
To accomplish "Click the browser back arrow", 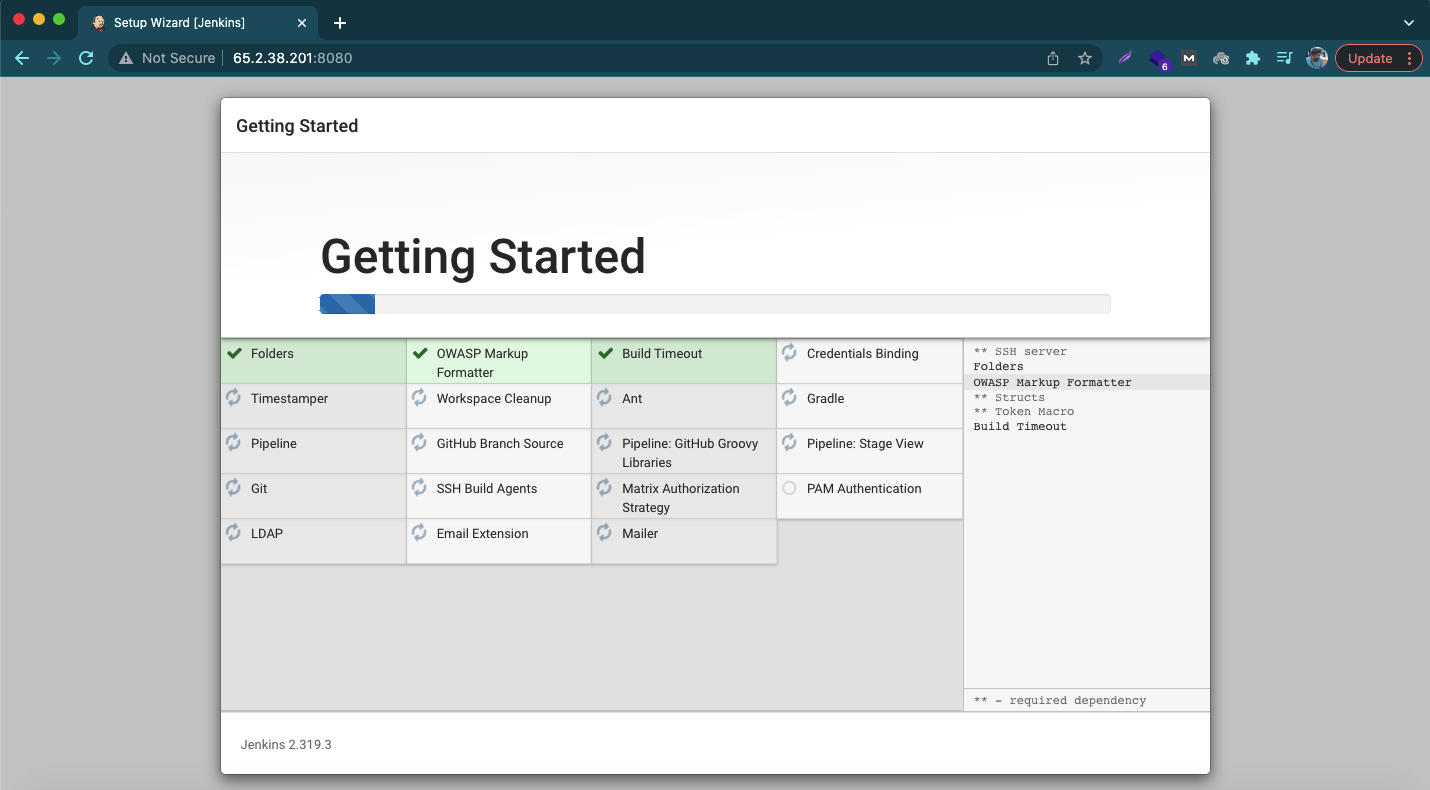I will pyautogui.click(x=22, y=58).
